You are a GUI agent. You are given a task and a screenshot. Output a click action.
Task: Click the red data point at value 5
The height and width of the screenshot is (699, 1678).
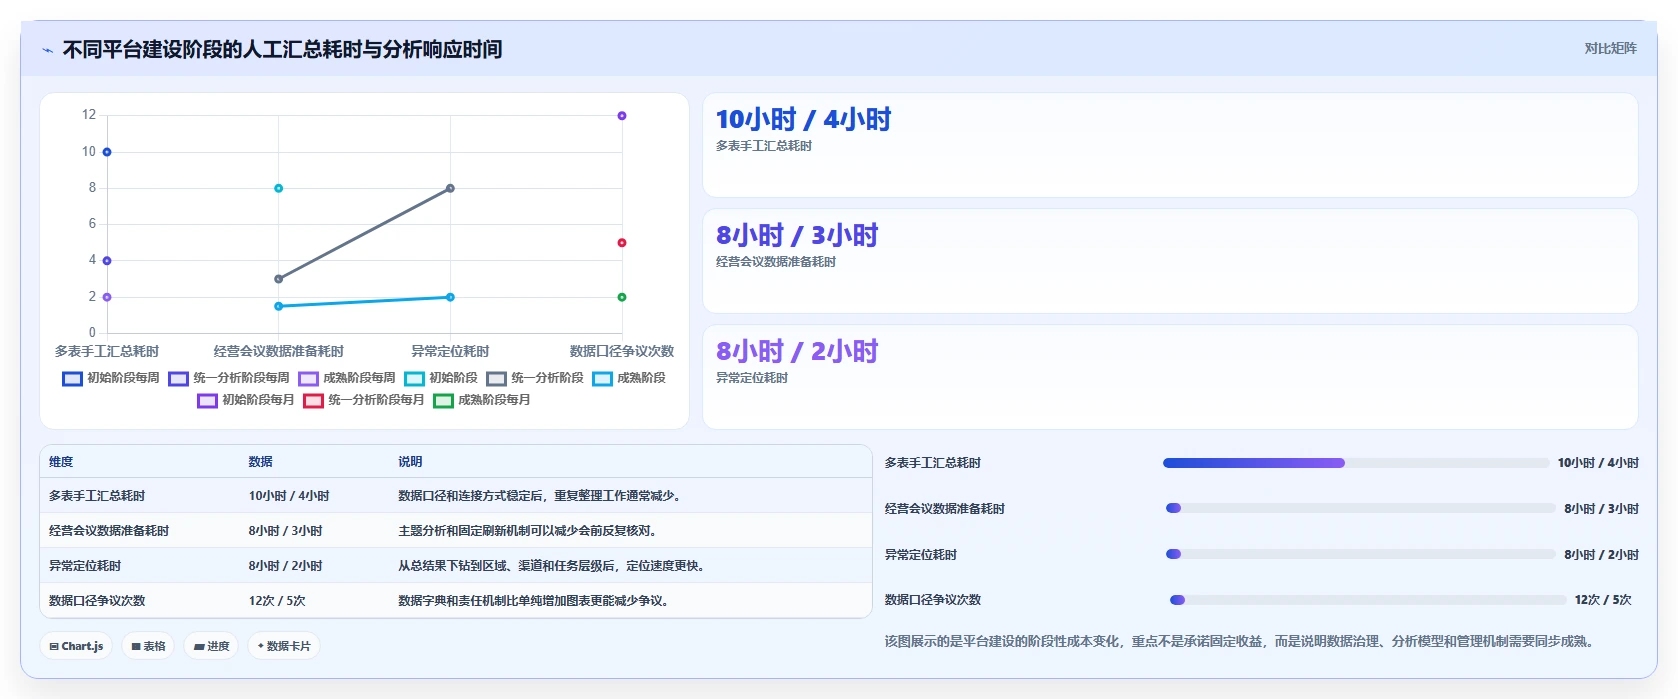click(x=622, y=243)
